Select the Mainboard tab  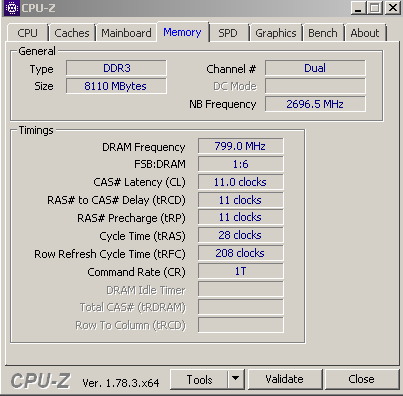(x=126, y=33)
